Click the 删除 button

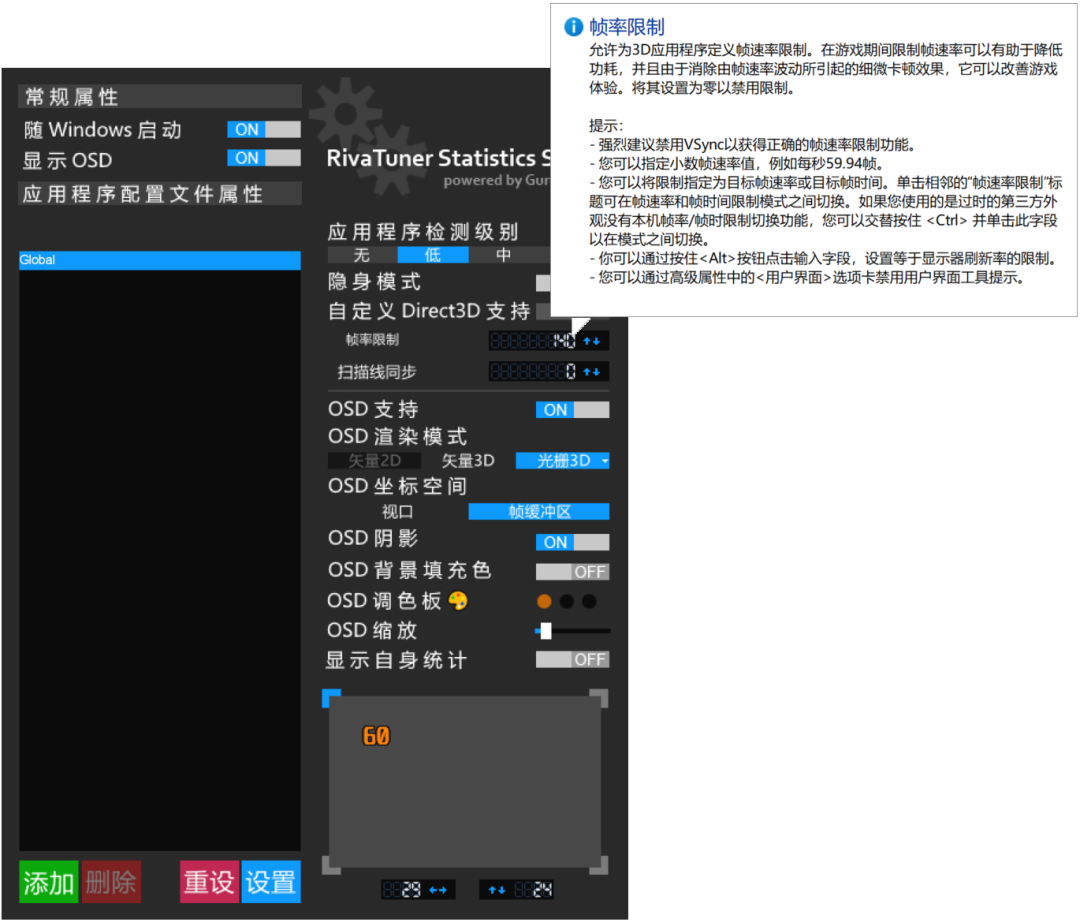(x=111, y=882)
